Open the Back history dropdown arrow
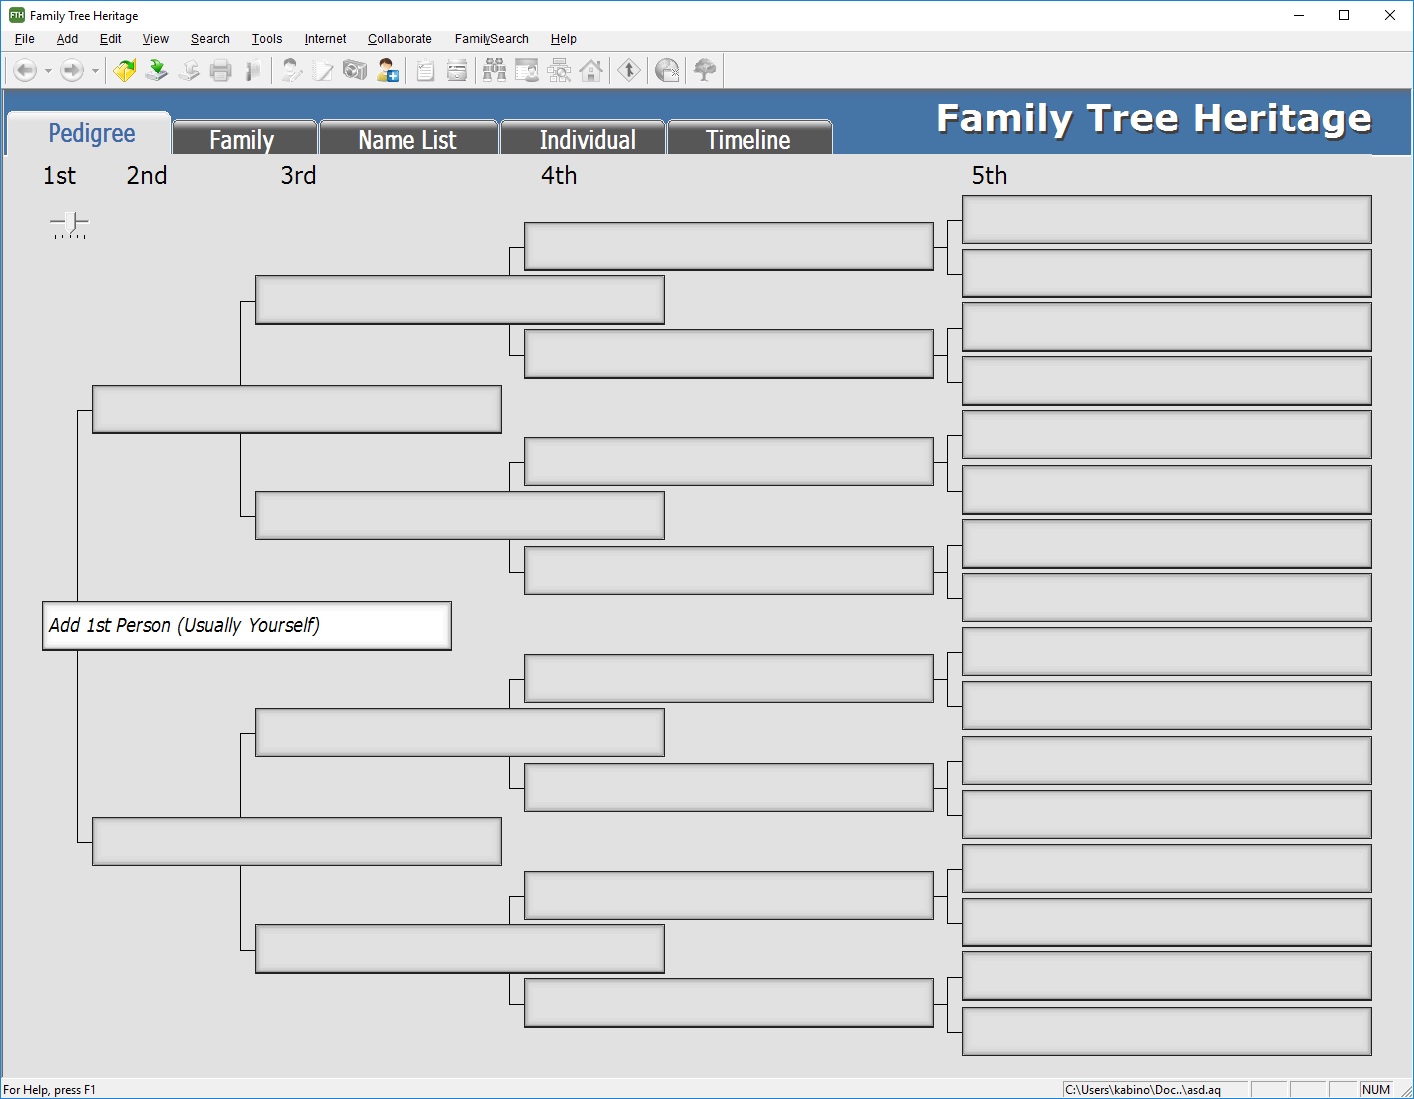Screen dimensions: 1414x1099 coord(47,71)
